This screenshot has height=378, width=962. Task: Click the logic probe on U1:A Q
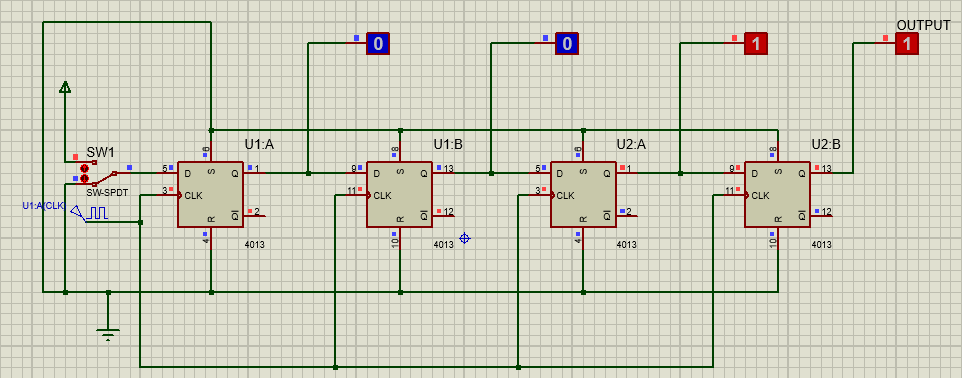[378, 44]
